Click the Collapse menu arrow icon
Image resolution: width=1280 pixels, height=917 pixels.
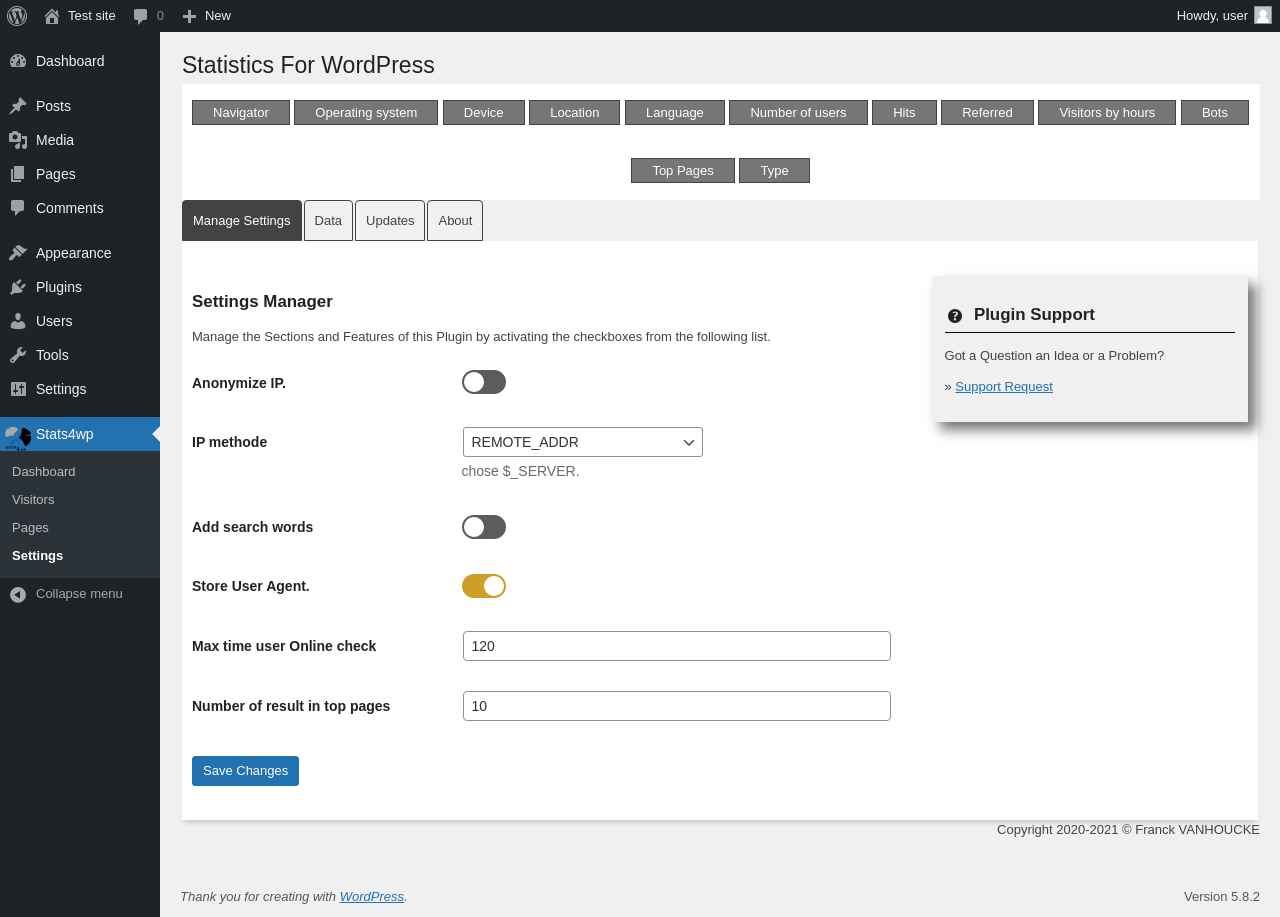(x=18, y=594)
